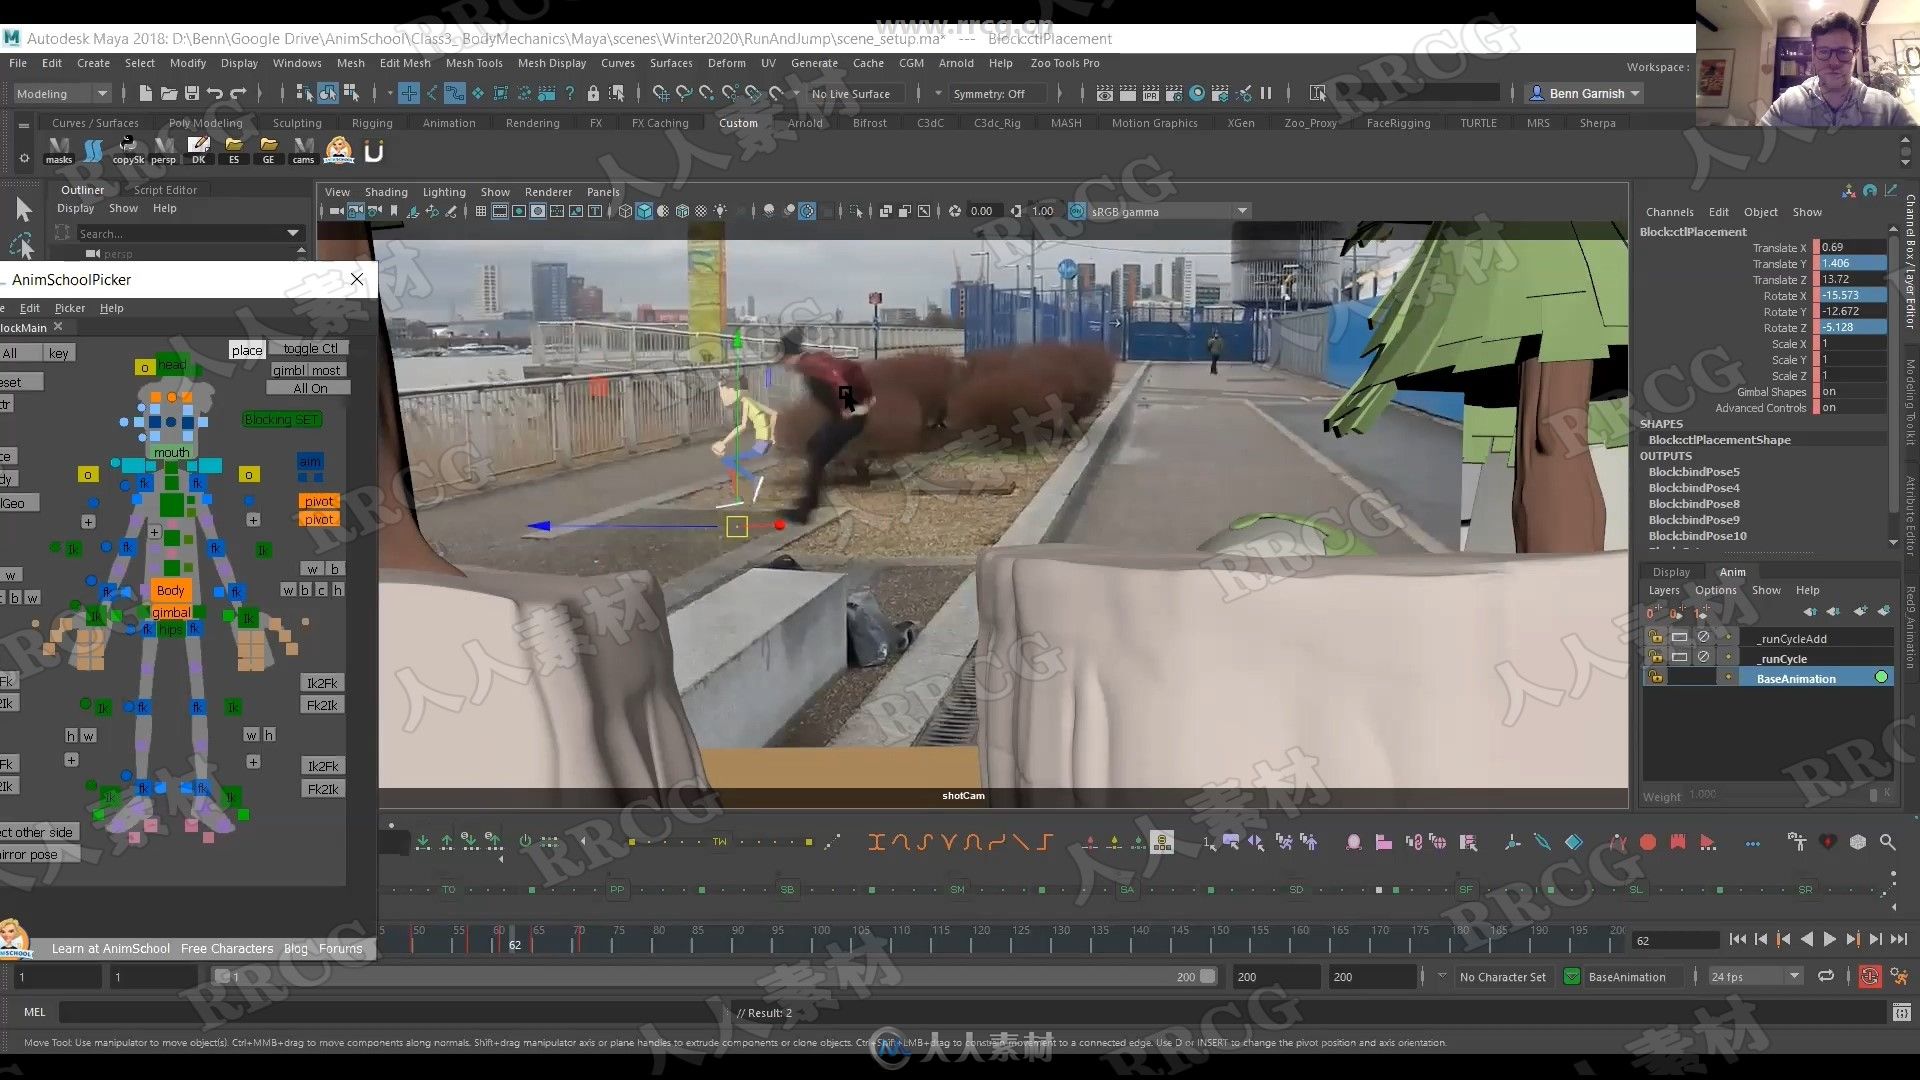The width and height of the screenshot is (1920, 1080).
Task: Click the Body picker button
Action: 171,591
